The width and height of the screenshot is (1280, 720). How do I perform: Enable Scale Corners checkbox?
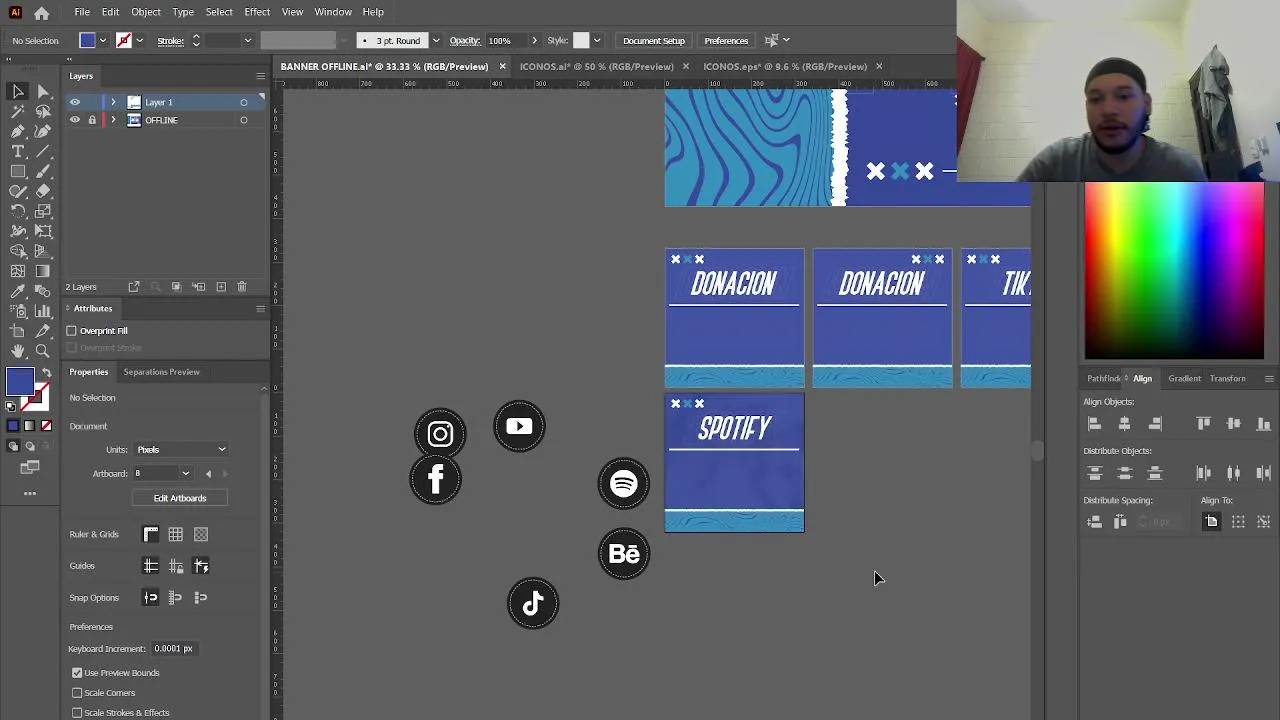point(77,693)
